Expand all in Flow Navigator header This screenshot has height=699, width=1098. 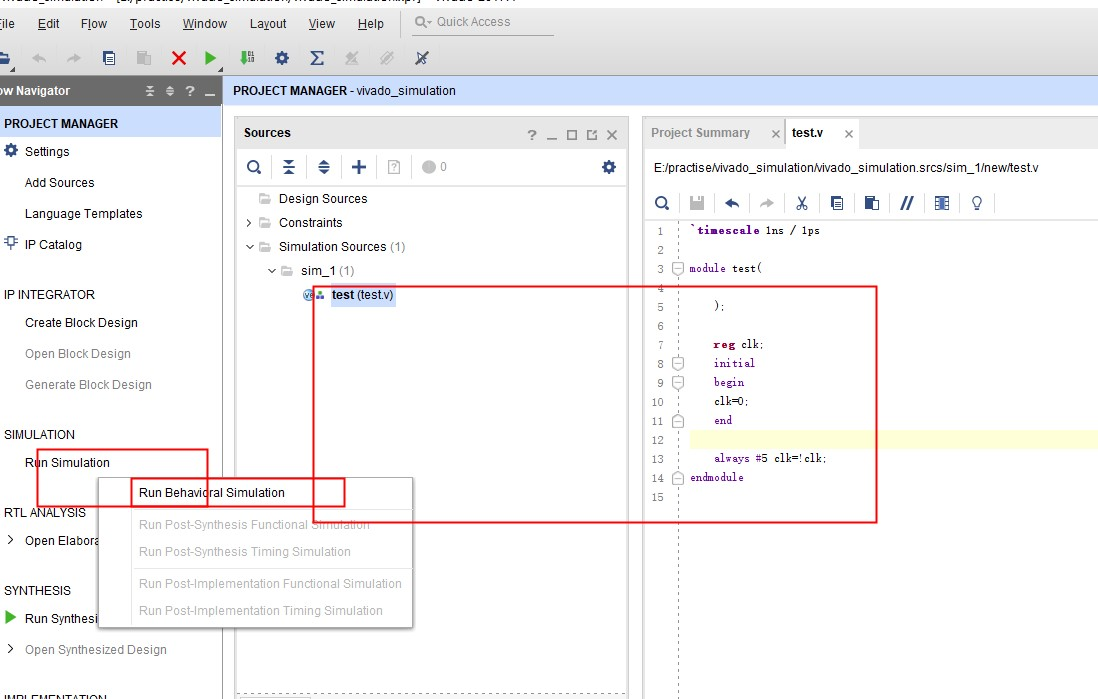pyautogui.click(x=169, y=91)
